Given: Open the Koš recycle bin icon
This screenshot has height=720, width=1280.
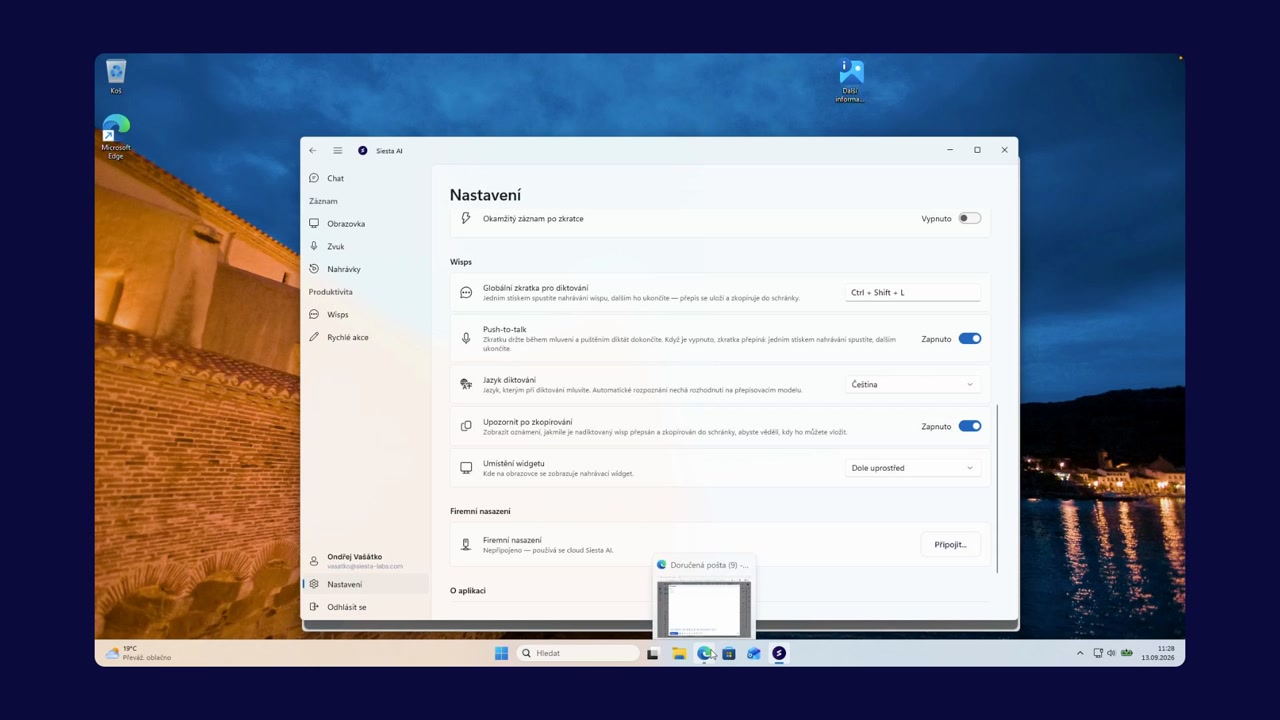Looking at the screenshot, I should point(116,77).
